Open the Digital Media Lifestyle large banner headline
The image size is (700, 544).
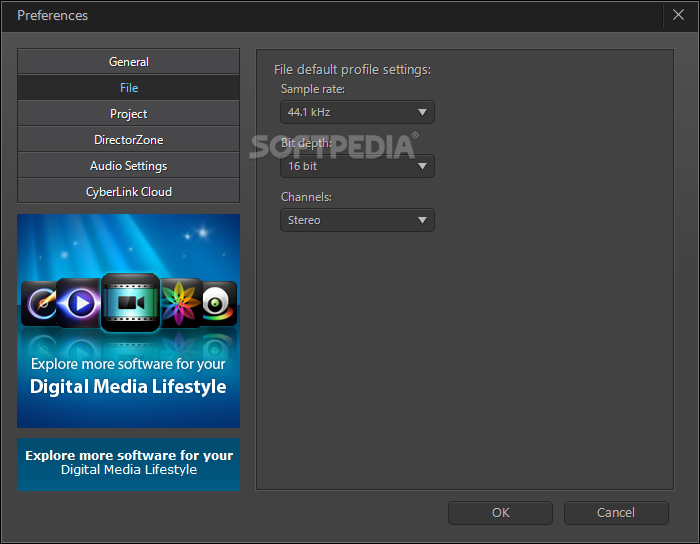[x=128, y=386]
